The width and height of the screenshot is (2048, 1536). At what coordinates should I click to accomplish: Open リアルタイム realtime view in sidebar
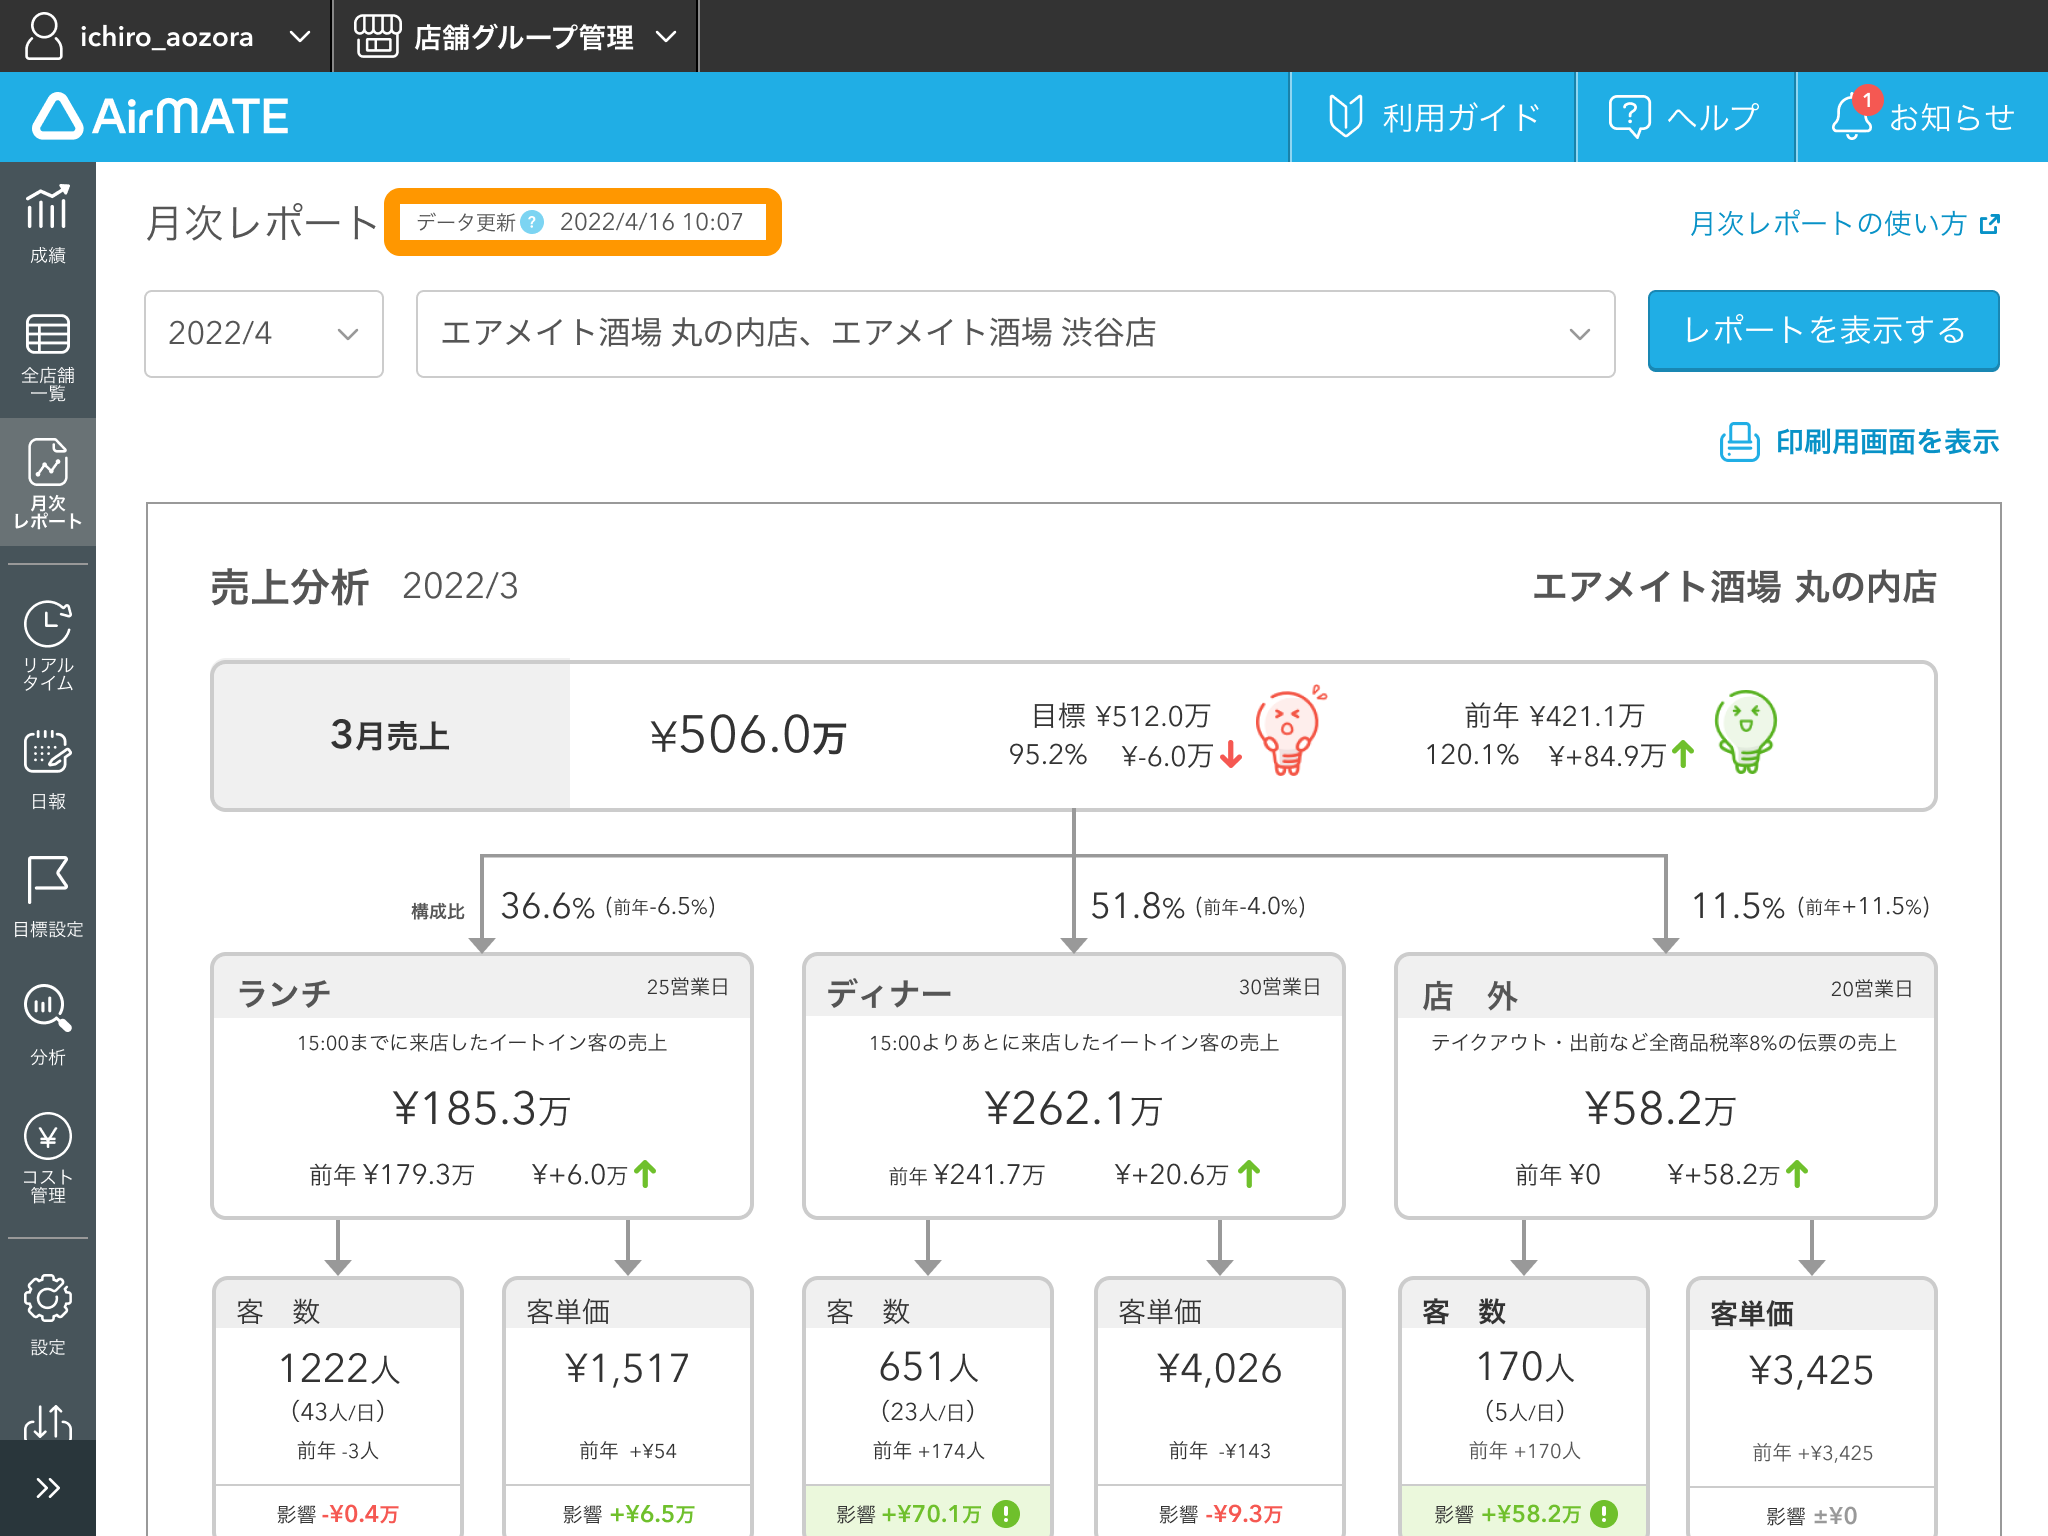click(47, 645)
